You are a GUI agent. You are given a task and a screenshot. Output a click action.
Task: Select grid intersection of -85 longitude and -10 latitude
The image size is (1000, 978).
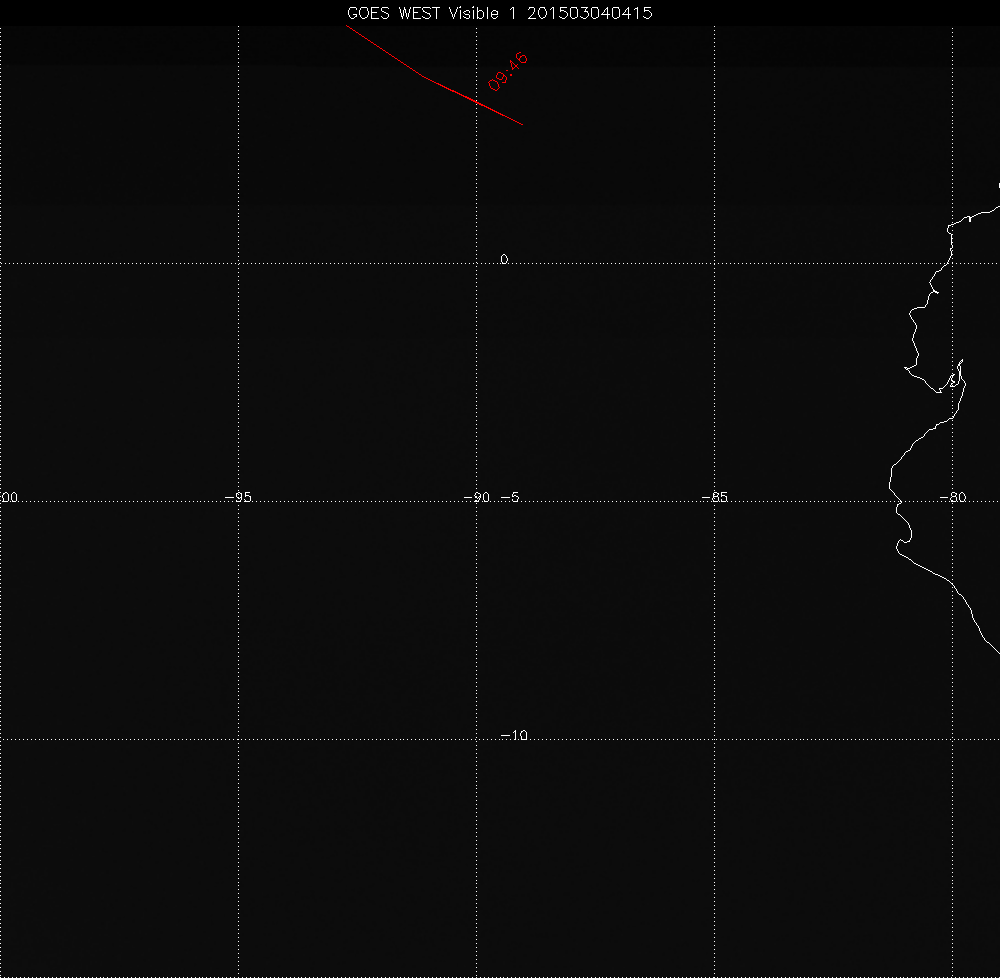715,740
